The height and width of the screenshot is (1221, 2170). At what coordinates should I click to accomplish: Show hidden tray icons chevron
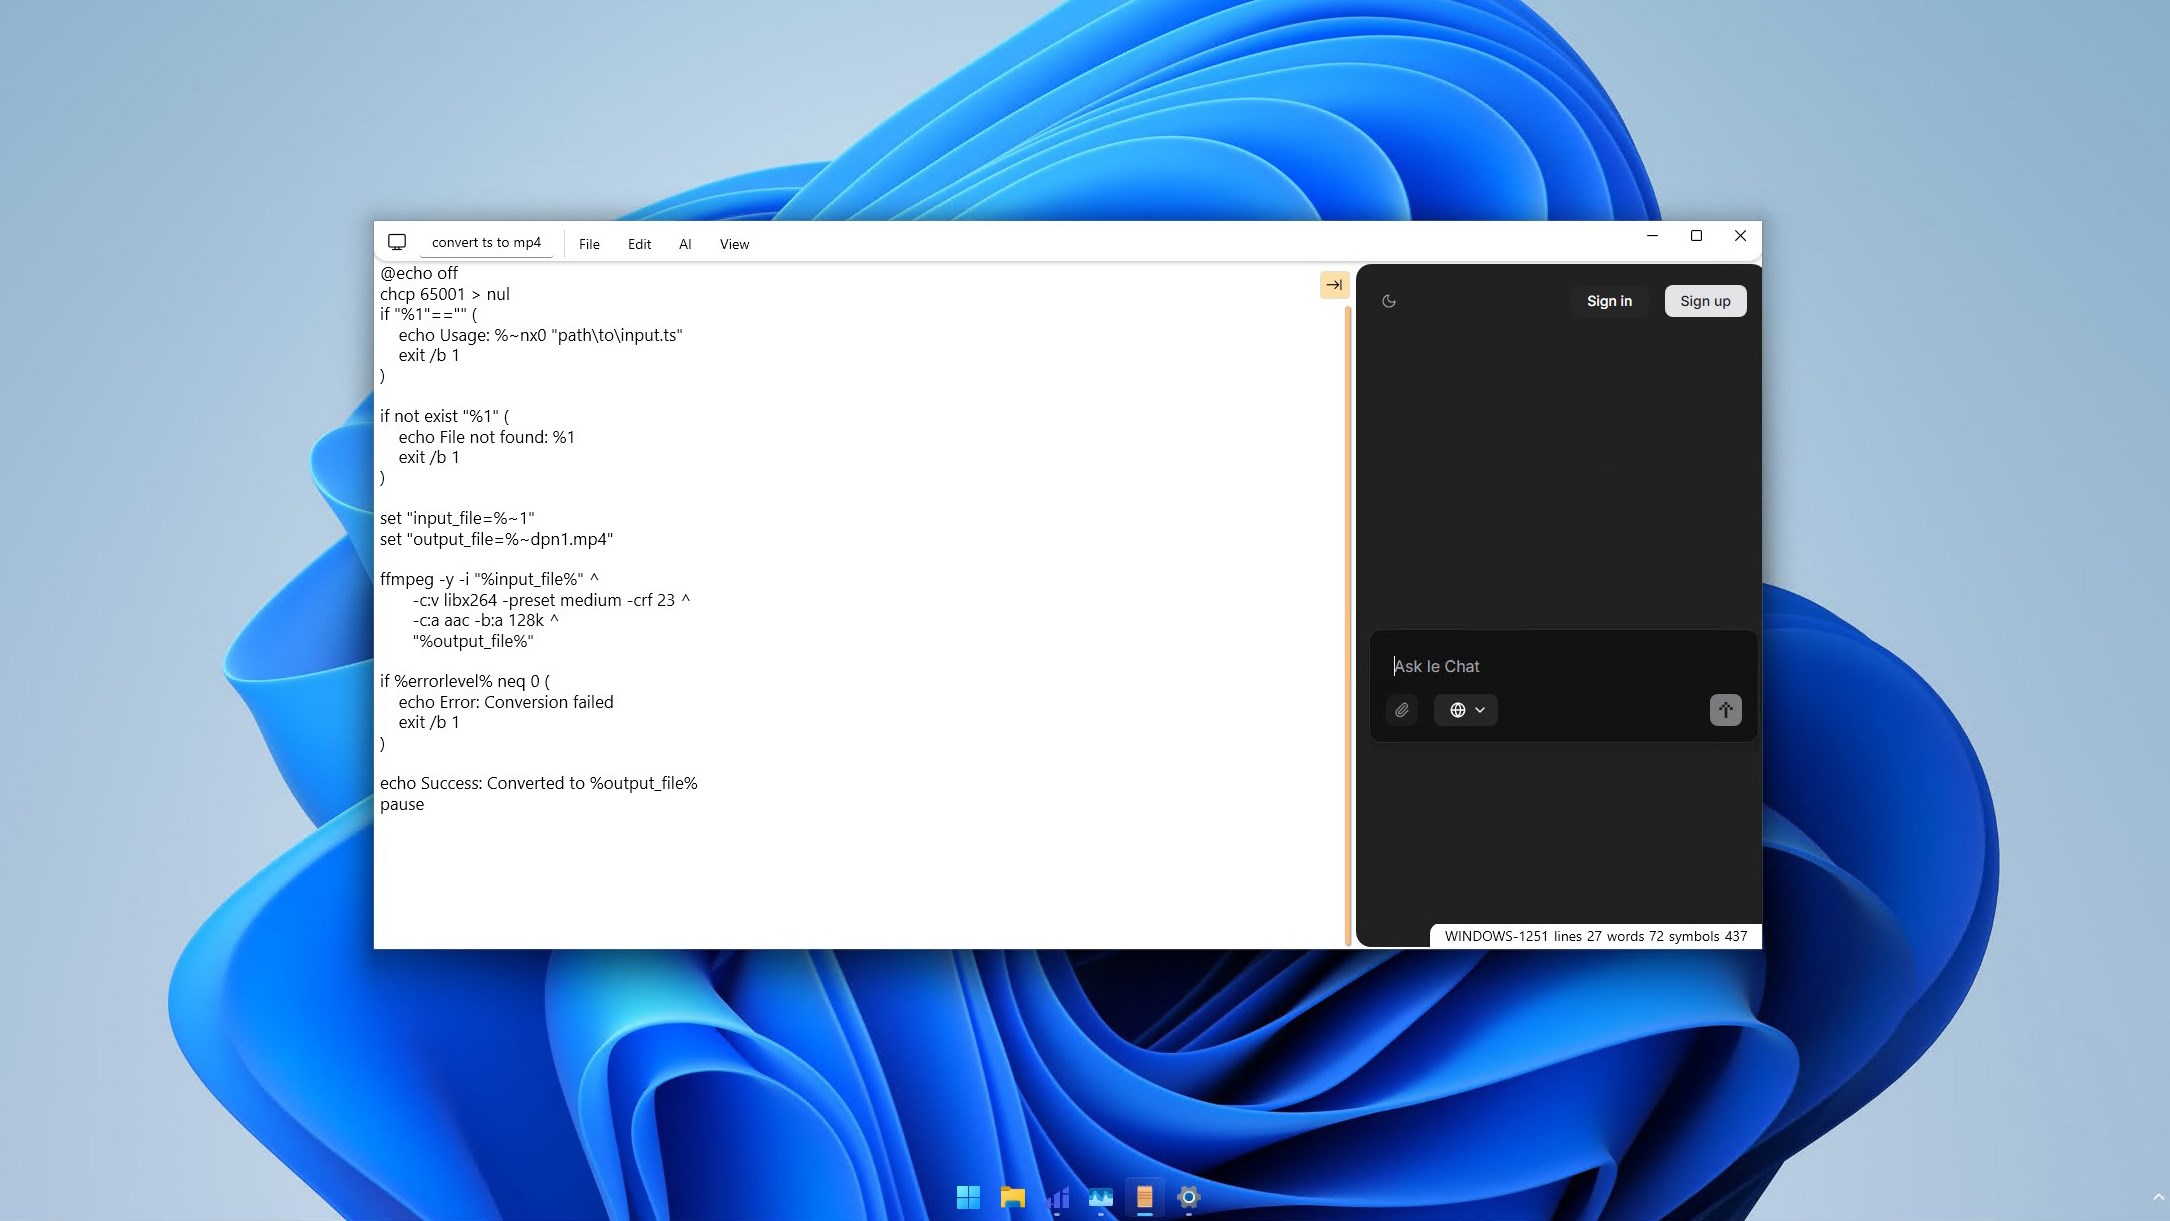[x=2157, y=1197]
